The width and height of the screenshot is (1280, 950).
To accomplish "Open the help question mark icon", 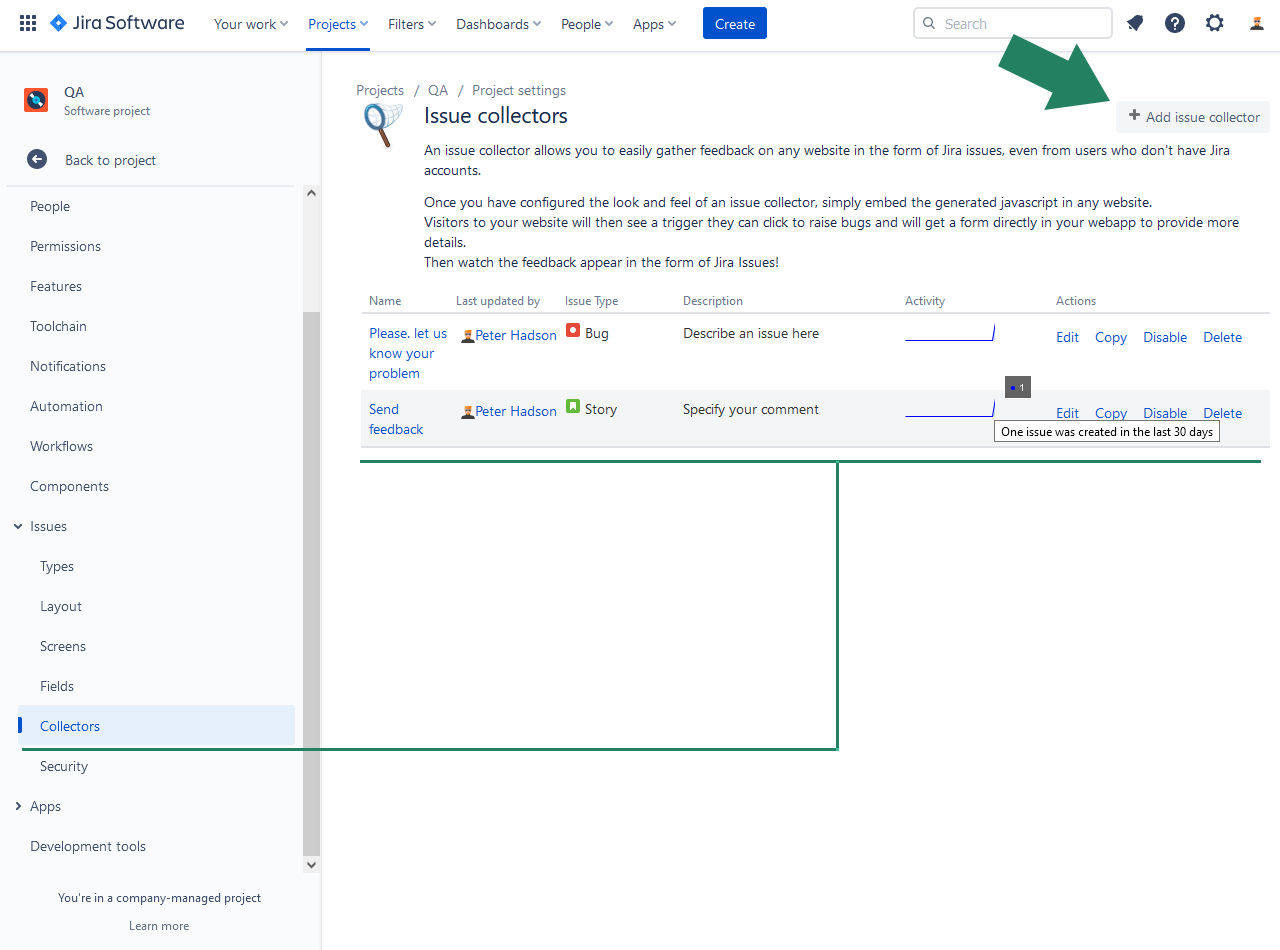I will point(1175,24).
